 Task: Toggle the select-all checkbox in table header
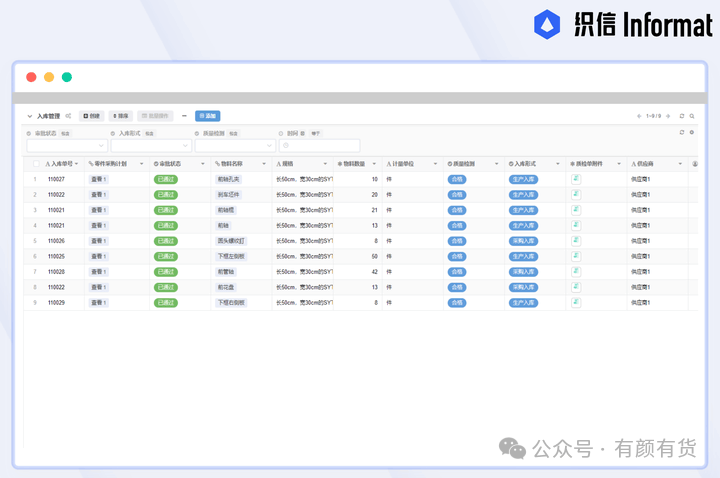[x=36, y=163]
